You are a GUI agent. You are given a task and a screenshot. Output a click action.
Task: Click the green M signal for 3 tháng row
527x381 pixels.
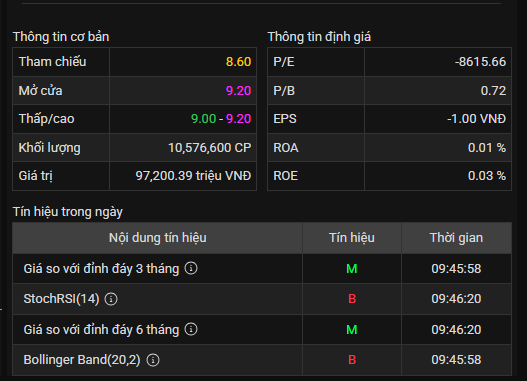coord(352,269)
